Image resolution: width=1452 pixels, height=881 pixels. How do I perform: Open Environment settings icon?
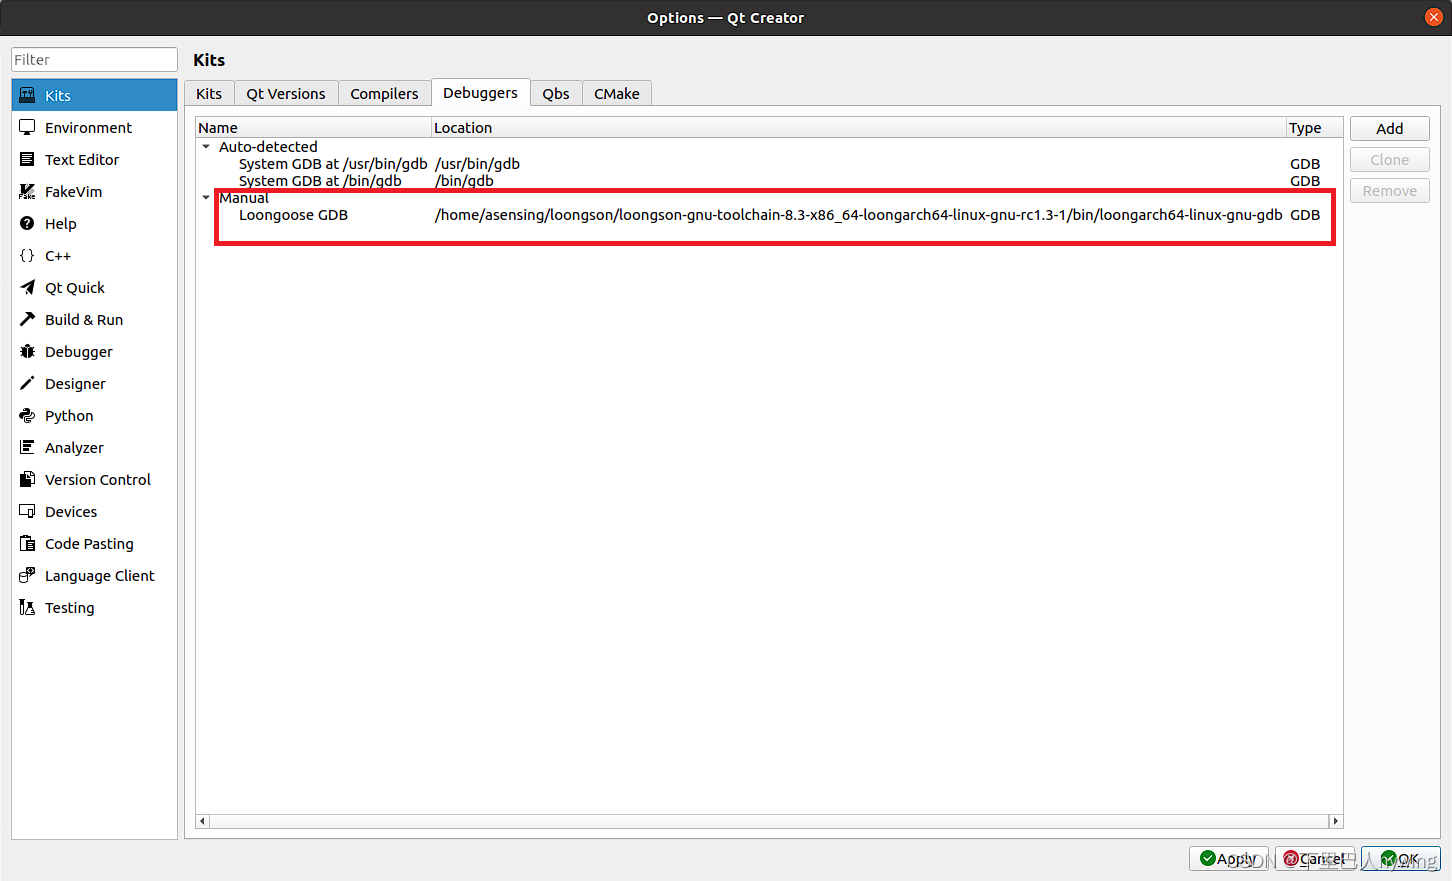(x=27, y=127)
